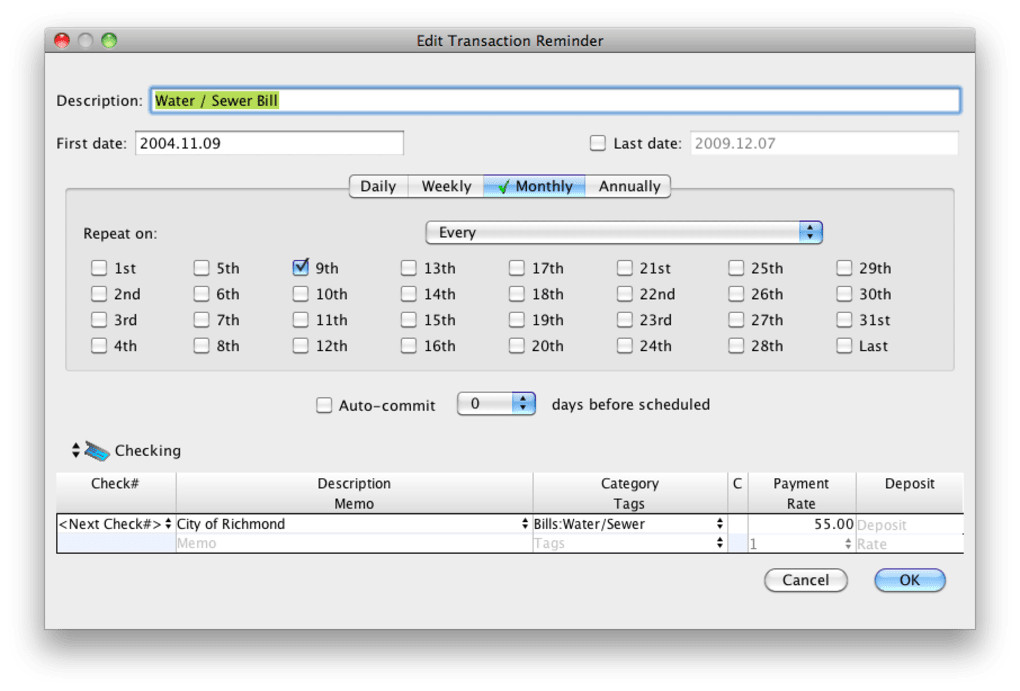Open the days before scheduled dropdown
This screenshot has height=691, width=1020.
496,403
